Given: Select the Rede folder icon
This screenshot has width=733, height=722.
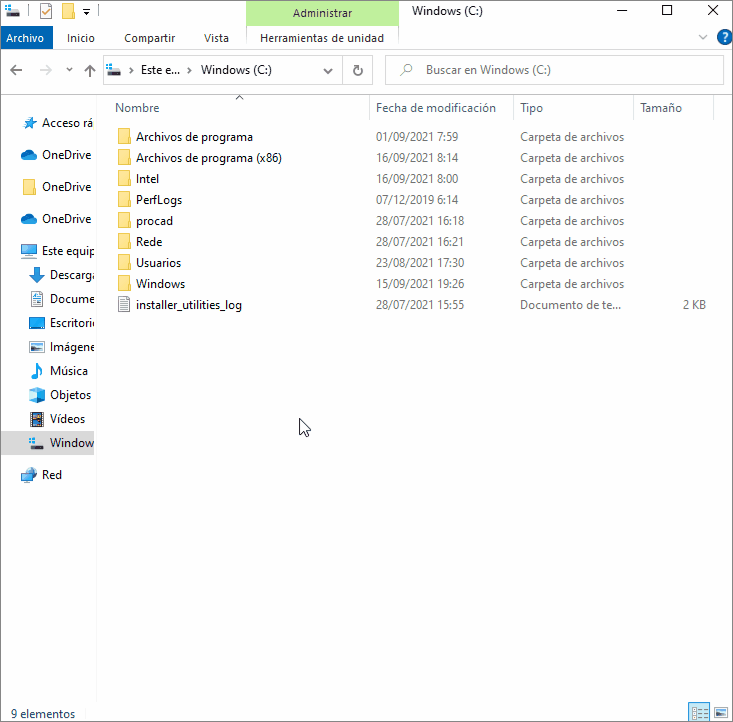Looking at the screenshot, I should (124, 242).
